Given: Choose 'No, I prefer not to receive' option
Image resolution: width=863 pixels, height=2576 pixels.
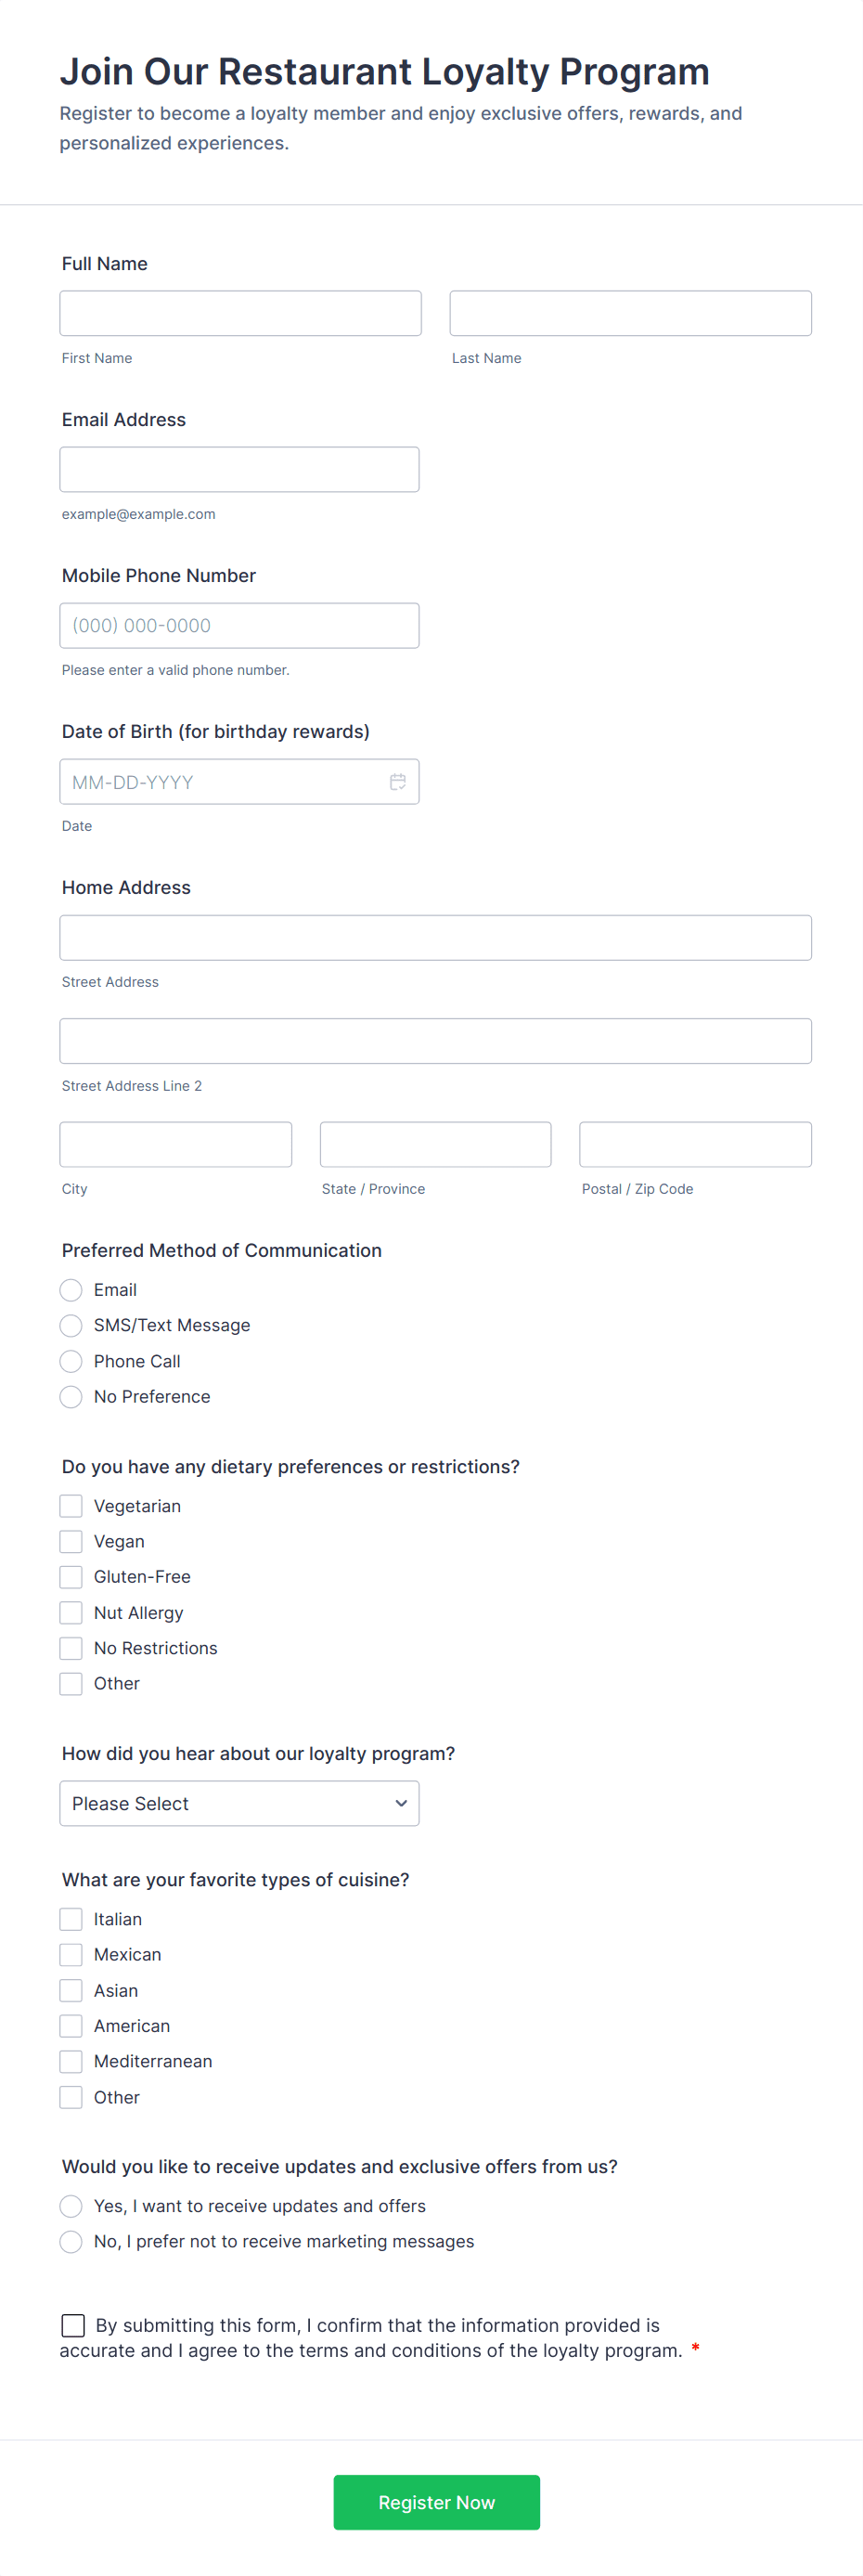Looking at the screenshot, I should [71, 2241].
